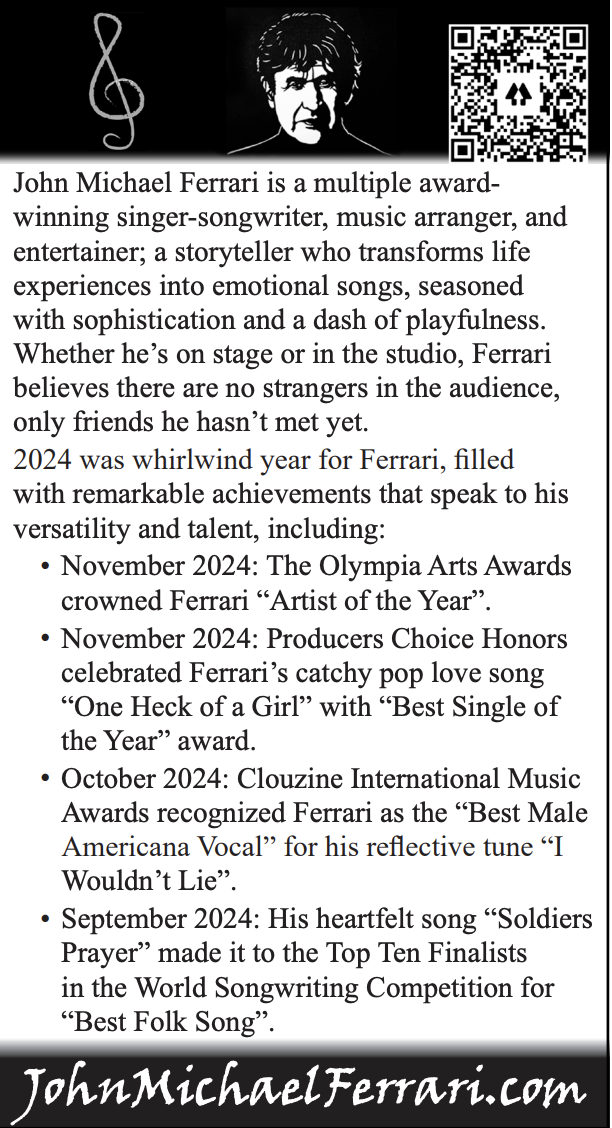The image size is (612, 1128).
Task: Click the arrows logo inside the QR code
Action: click(518, 94)
